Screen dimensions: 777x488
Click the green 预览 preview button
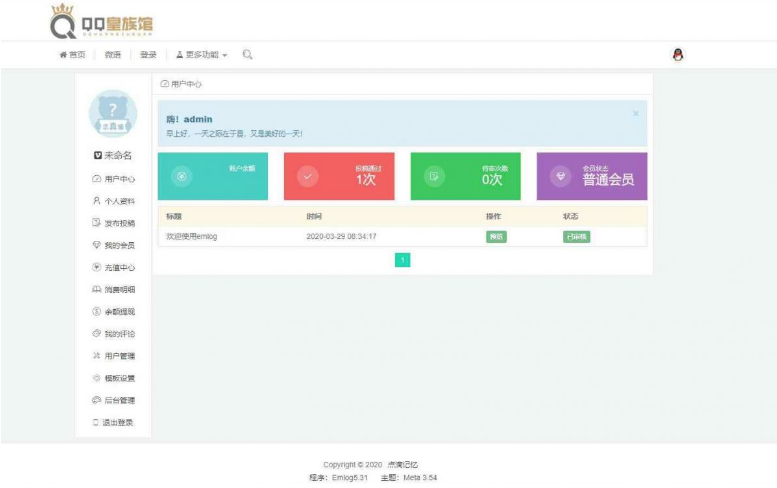tap(496, 237)
